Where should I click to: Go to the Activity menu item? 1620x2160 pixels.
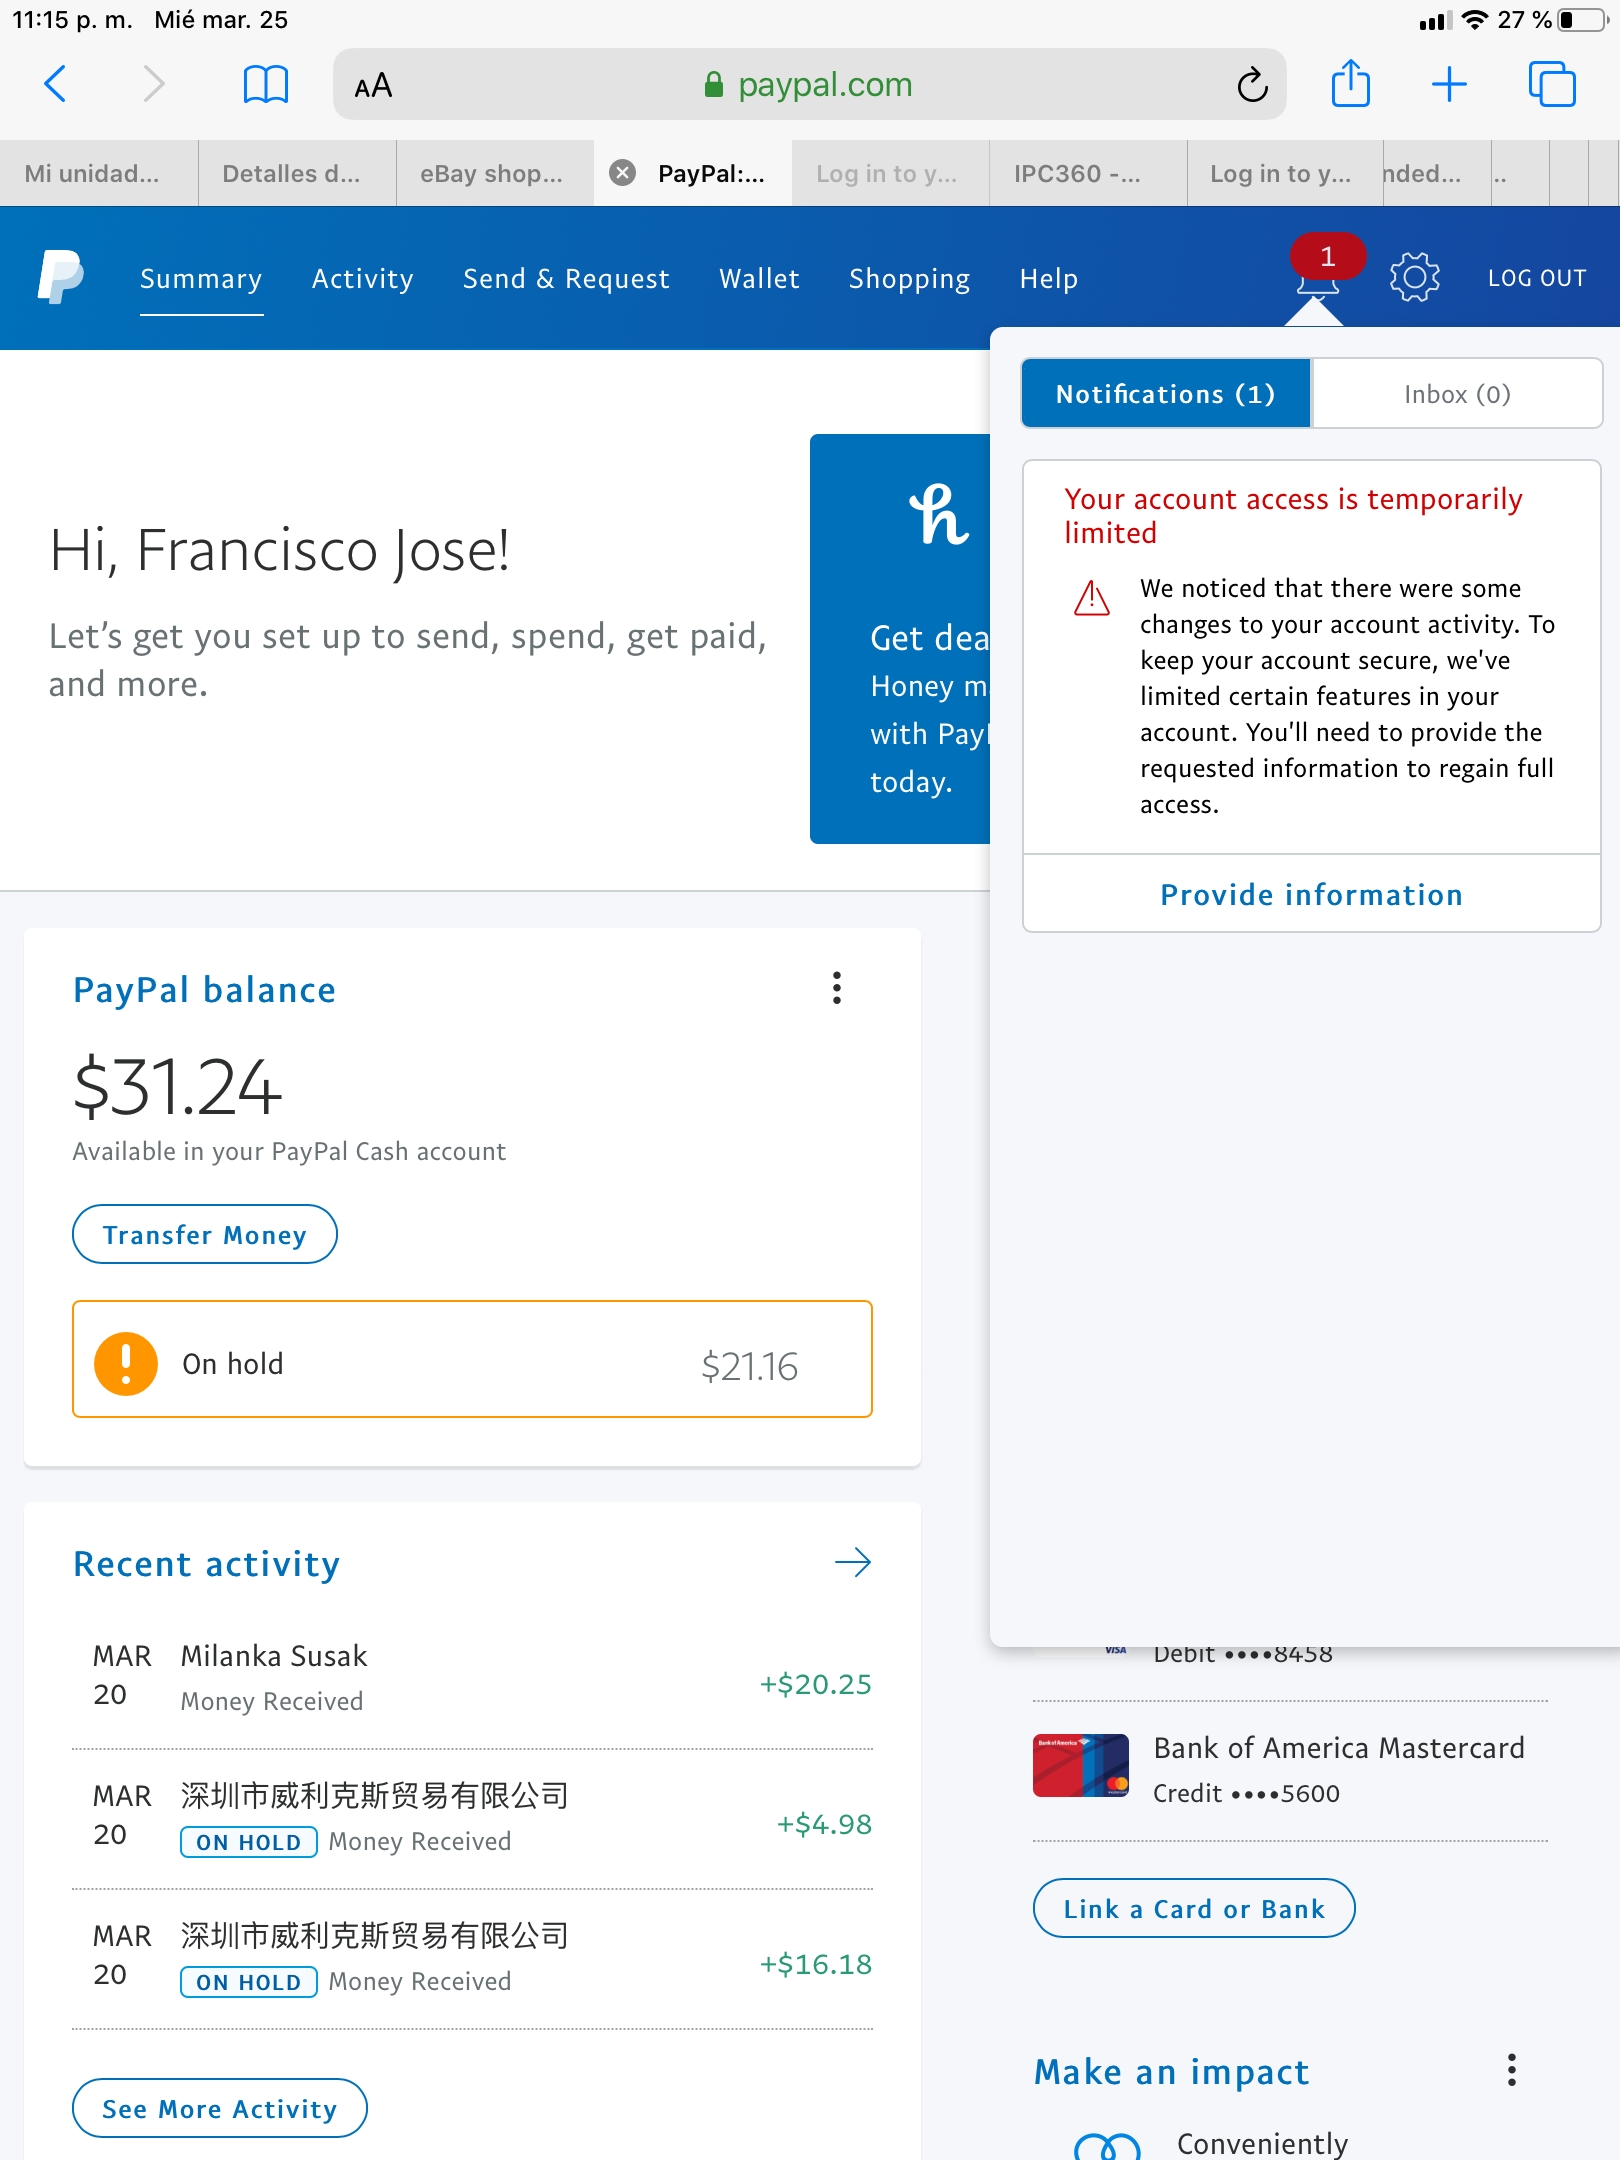pos(362,278)
